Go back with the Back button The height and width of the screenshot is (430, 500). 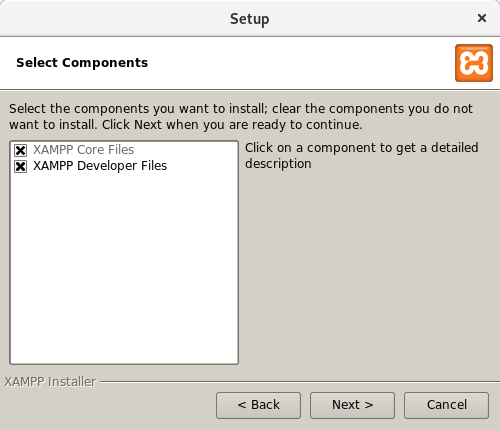[258, 405]
